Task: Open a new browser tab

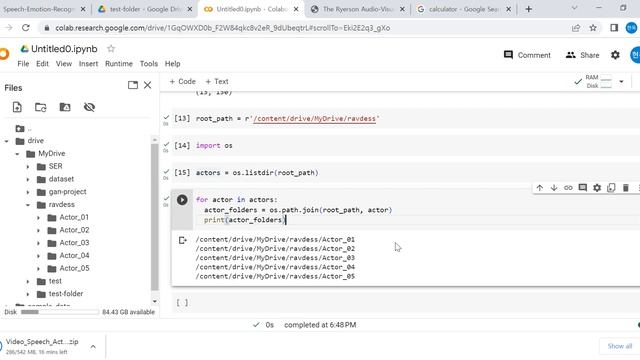Action: click(x=529, y=9)
